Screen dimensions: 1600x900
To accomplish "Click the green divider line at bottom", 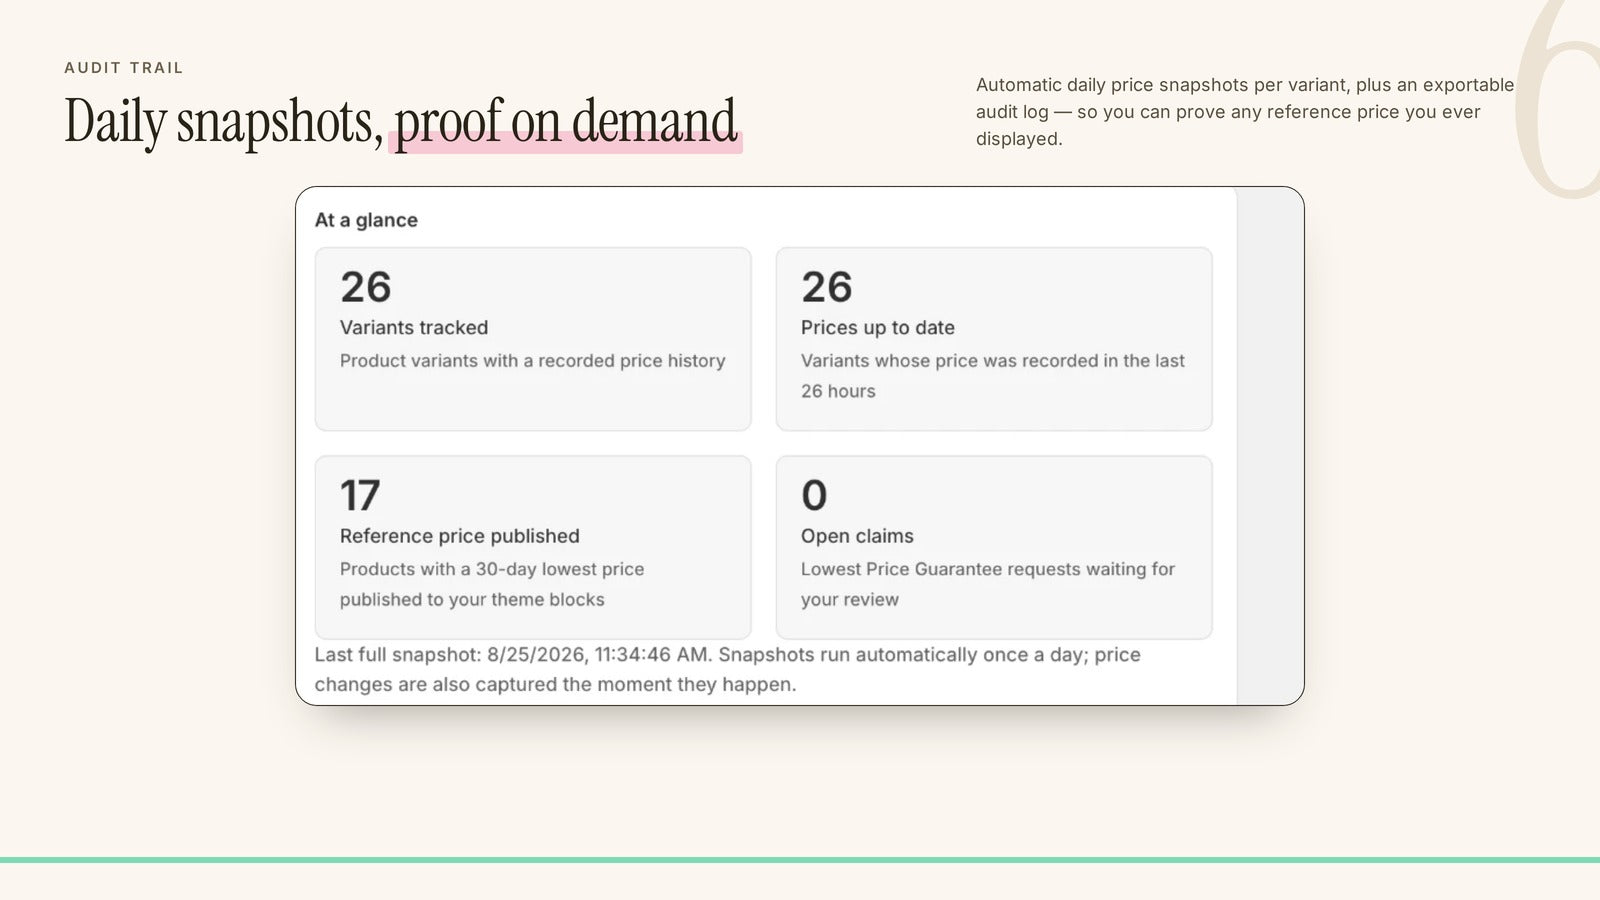I will pyautogui.click(x=800, y=860).
